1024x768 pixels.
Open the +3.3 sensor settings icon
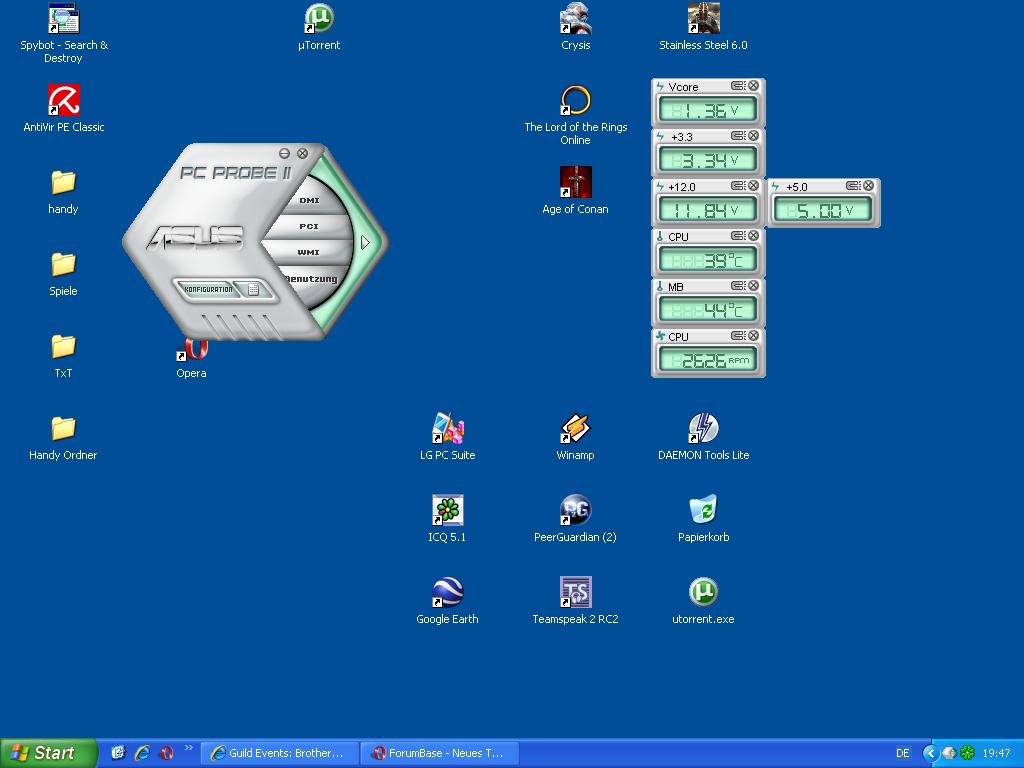738,136
